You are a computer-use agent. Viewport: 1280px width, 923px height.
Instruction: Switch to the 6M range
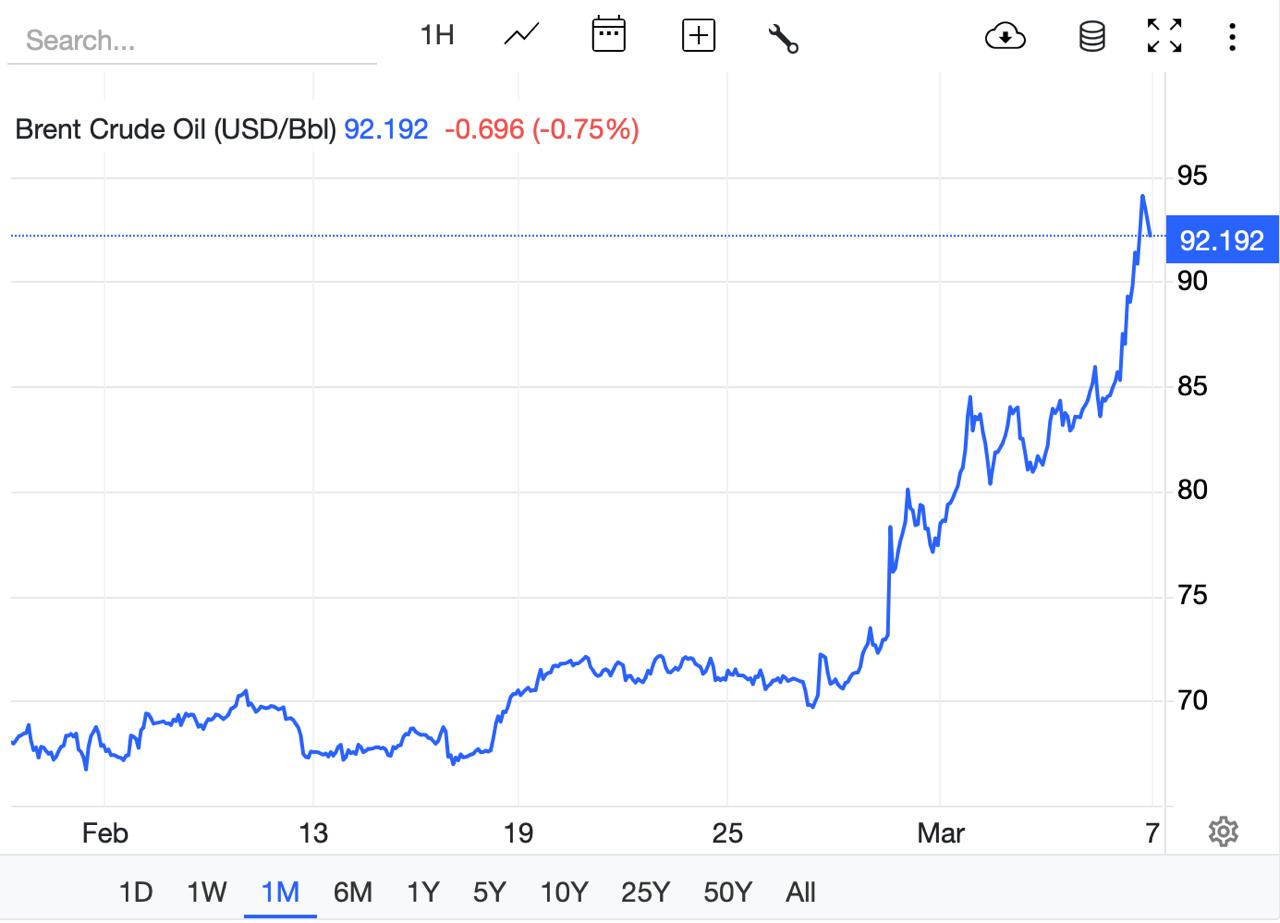click(352, 891)
